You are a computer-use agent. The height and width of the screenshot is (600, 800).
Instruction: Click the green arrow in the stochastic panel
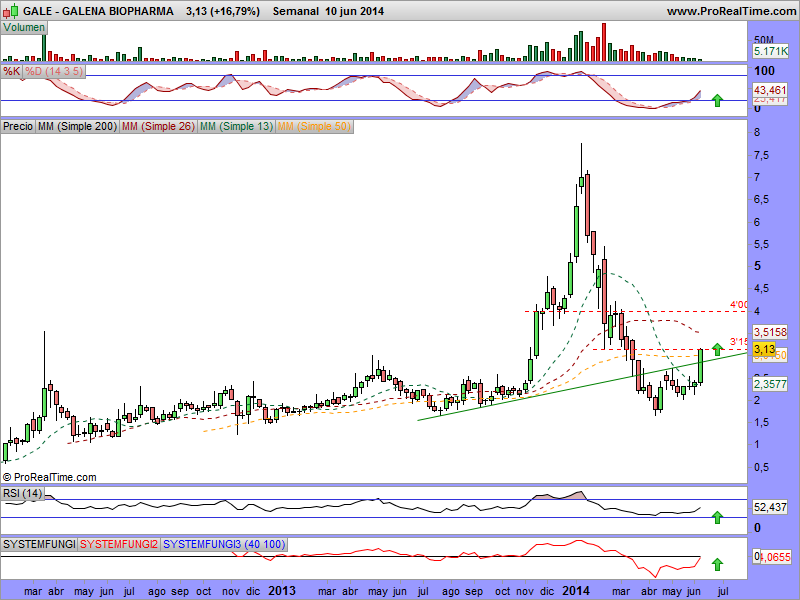point(717,100)
